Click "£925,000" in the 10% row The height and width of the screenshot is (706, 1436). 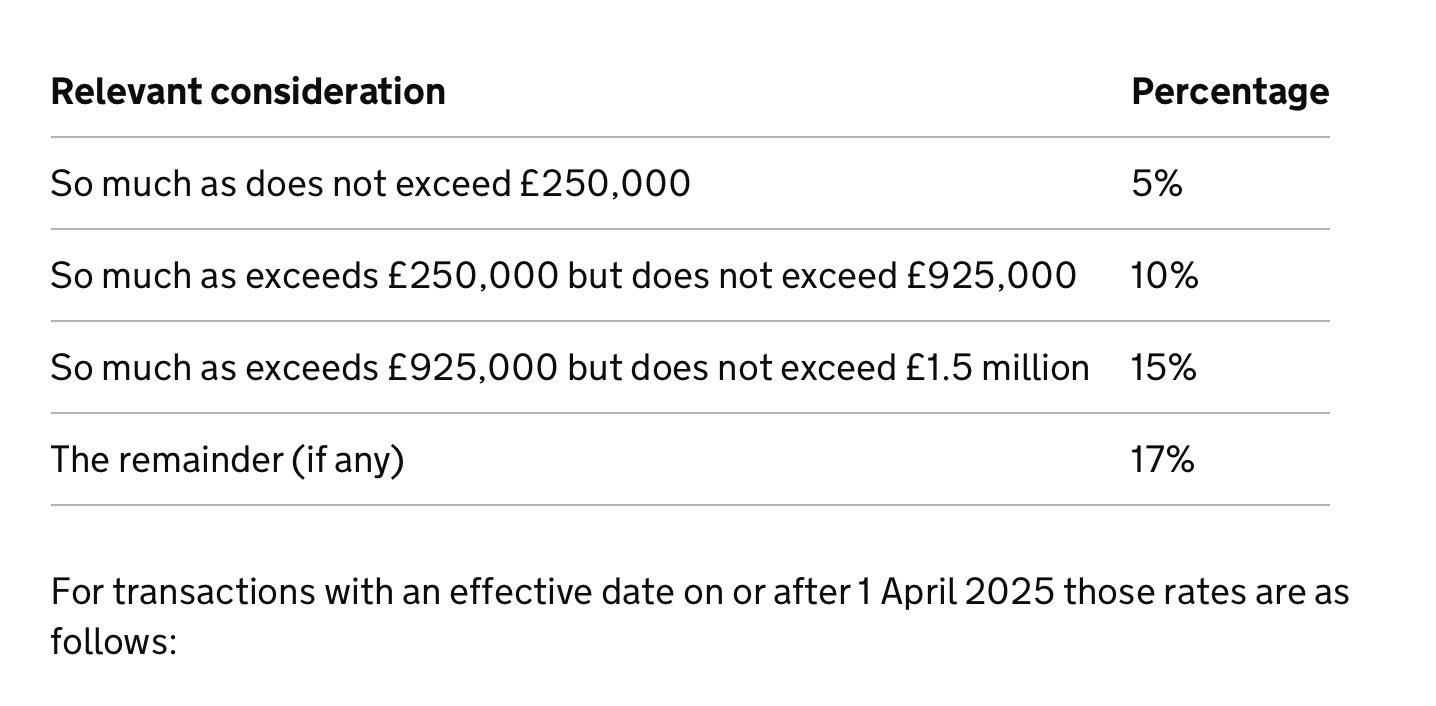990,276
